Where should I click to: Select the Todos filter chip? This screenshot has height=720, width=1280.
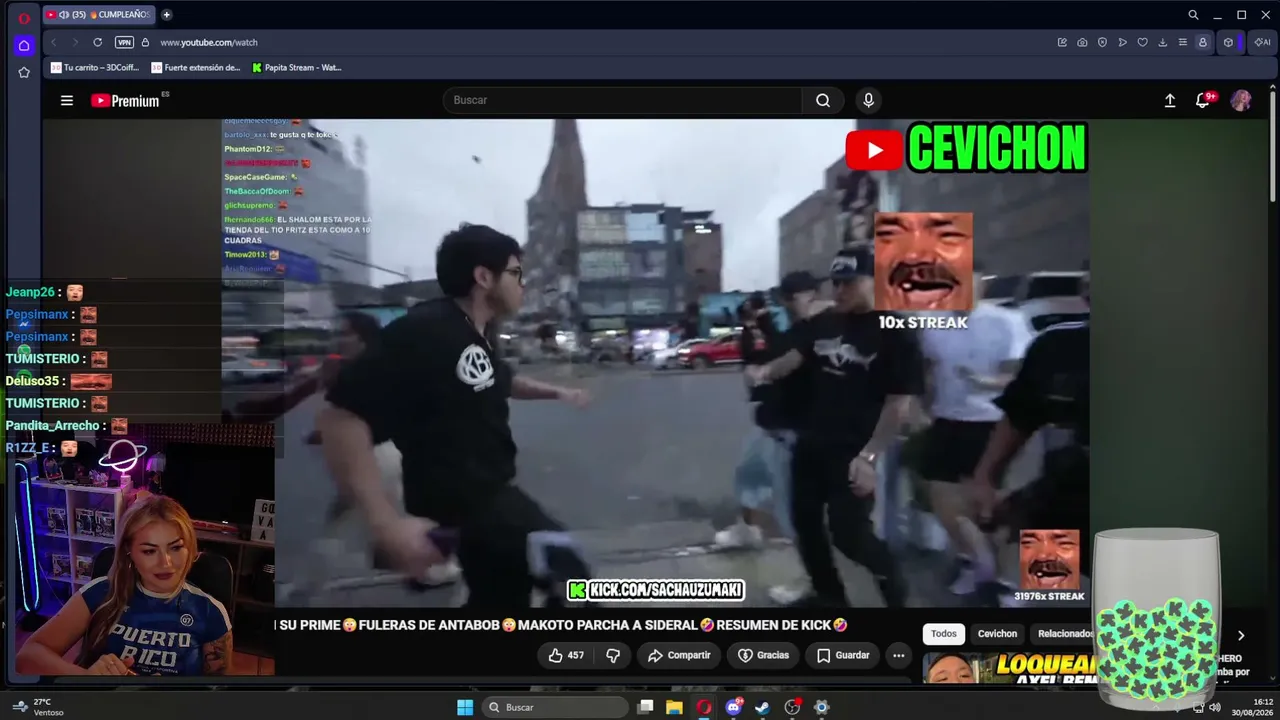pyautogui.click(x=944, y=634)
